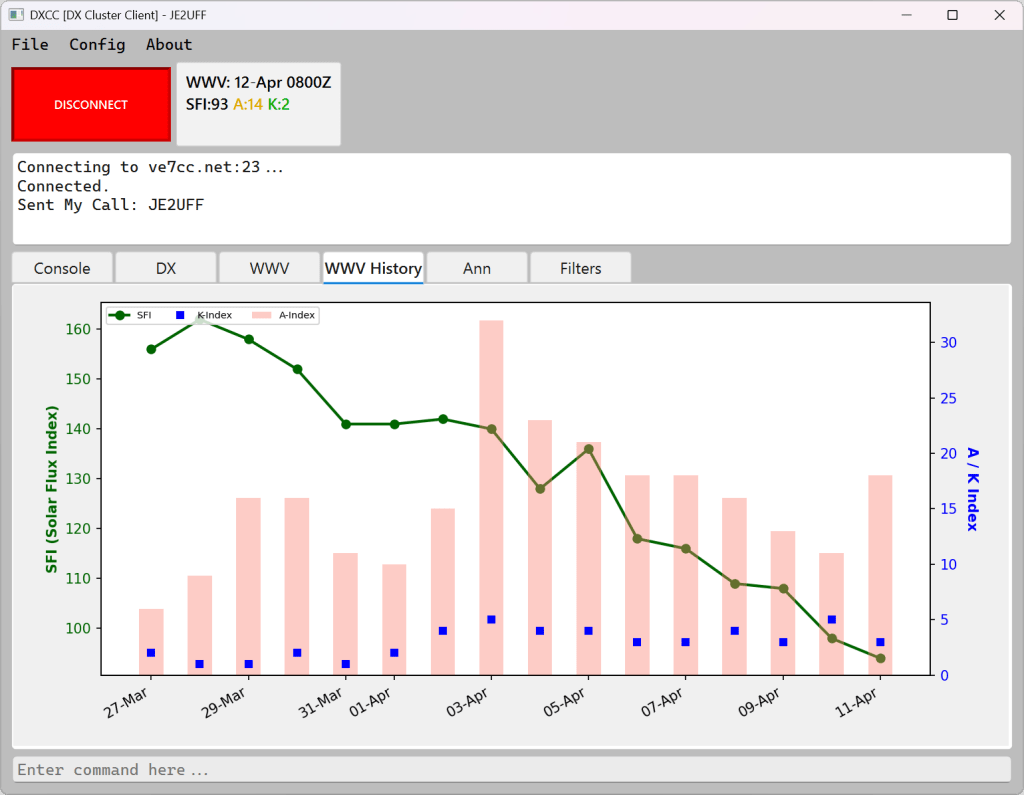The image size is (1024, 795).
Task: Click the WWV solar status panel
Action: [x=258, y=104]
